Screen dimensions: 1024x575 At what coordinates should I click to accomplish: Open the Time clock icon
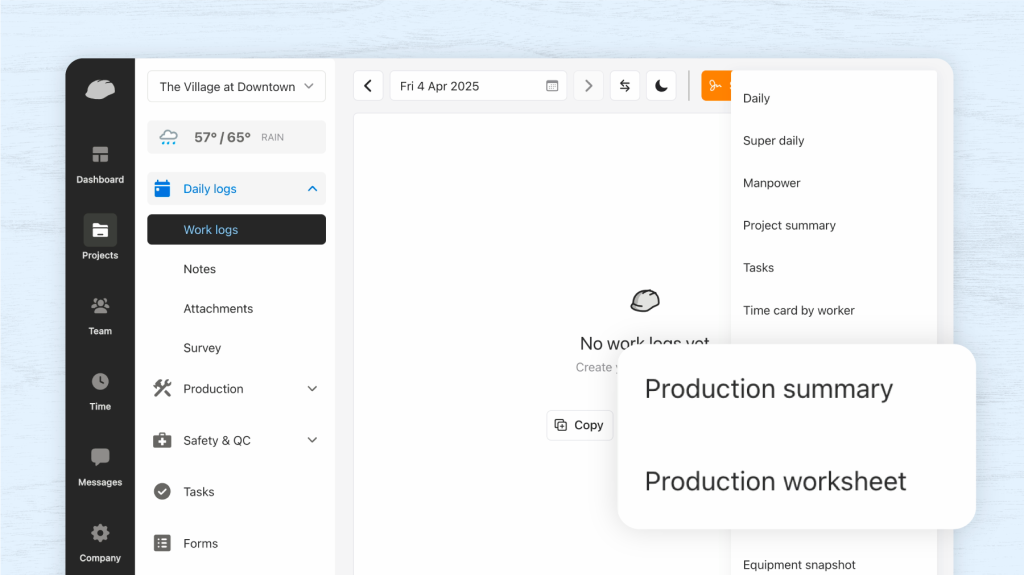point(100,381)
